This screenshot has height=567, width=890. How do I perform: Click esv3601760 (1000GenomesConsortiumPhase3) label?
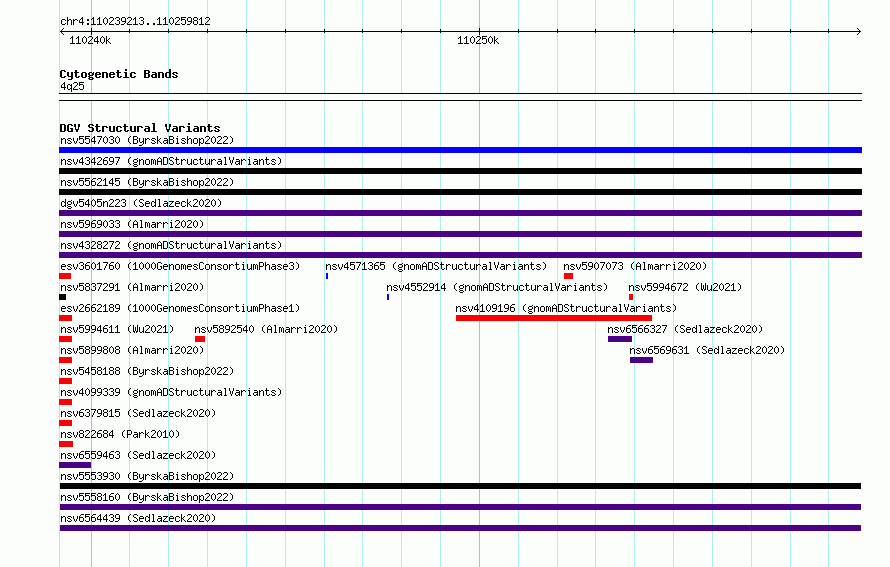click(180, 266)
